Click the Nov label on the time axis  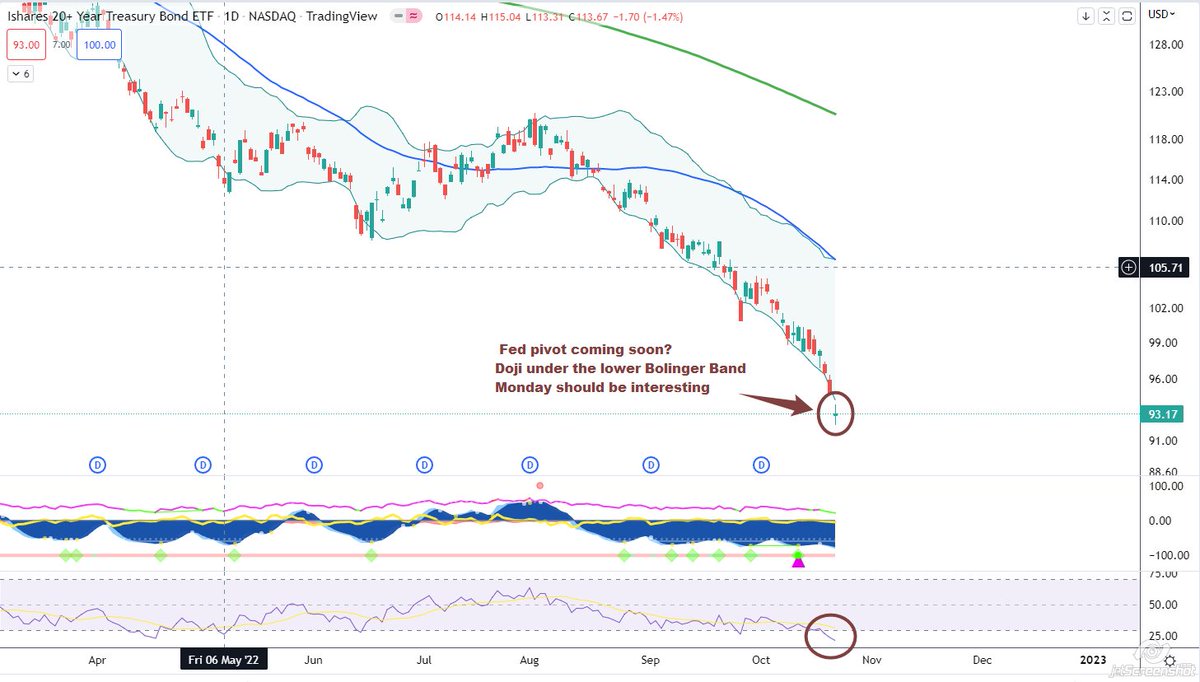pos(871,660)
